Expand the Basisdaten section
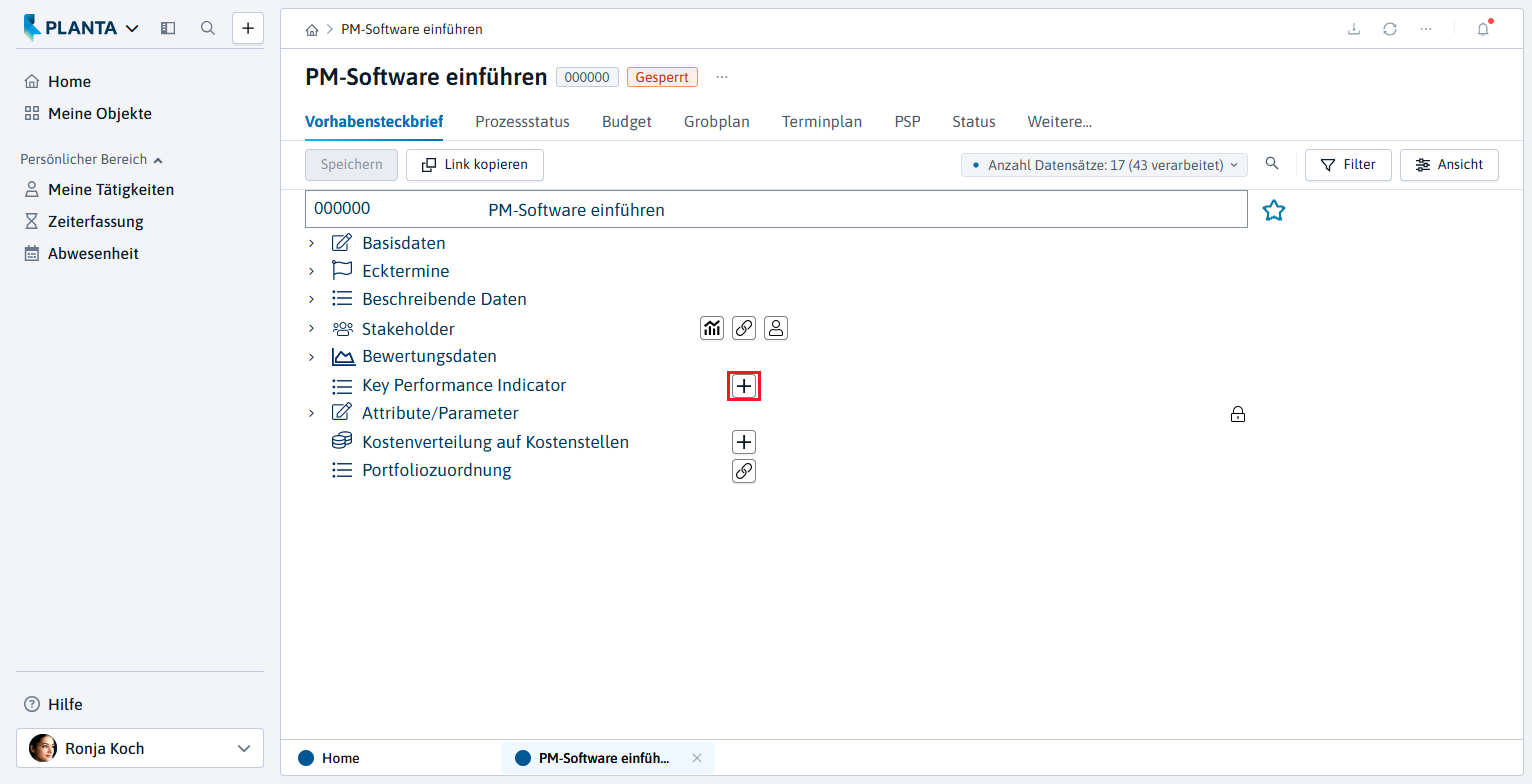The height and width of the screenshot is (784, 1532). click(x=311, y=243)
